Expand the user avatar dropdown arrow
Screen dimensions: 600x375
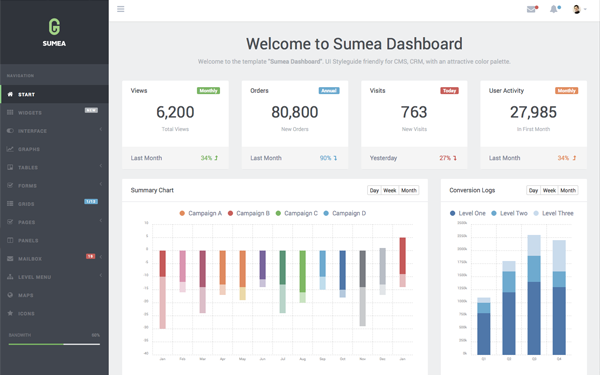(x=585, y=9)
